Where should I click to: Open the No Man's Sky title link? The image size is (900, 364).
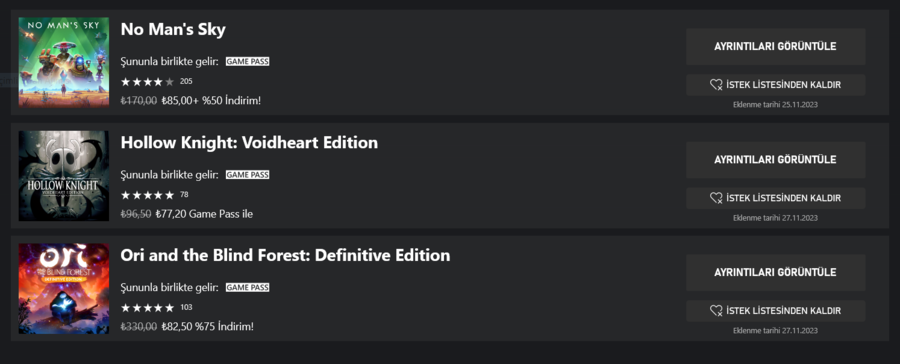pyautogui.click(x=173, y=29)
